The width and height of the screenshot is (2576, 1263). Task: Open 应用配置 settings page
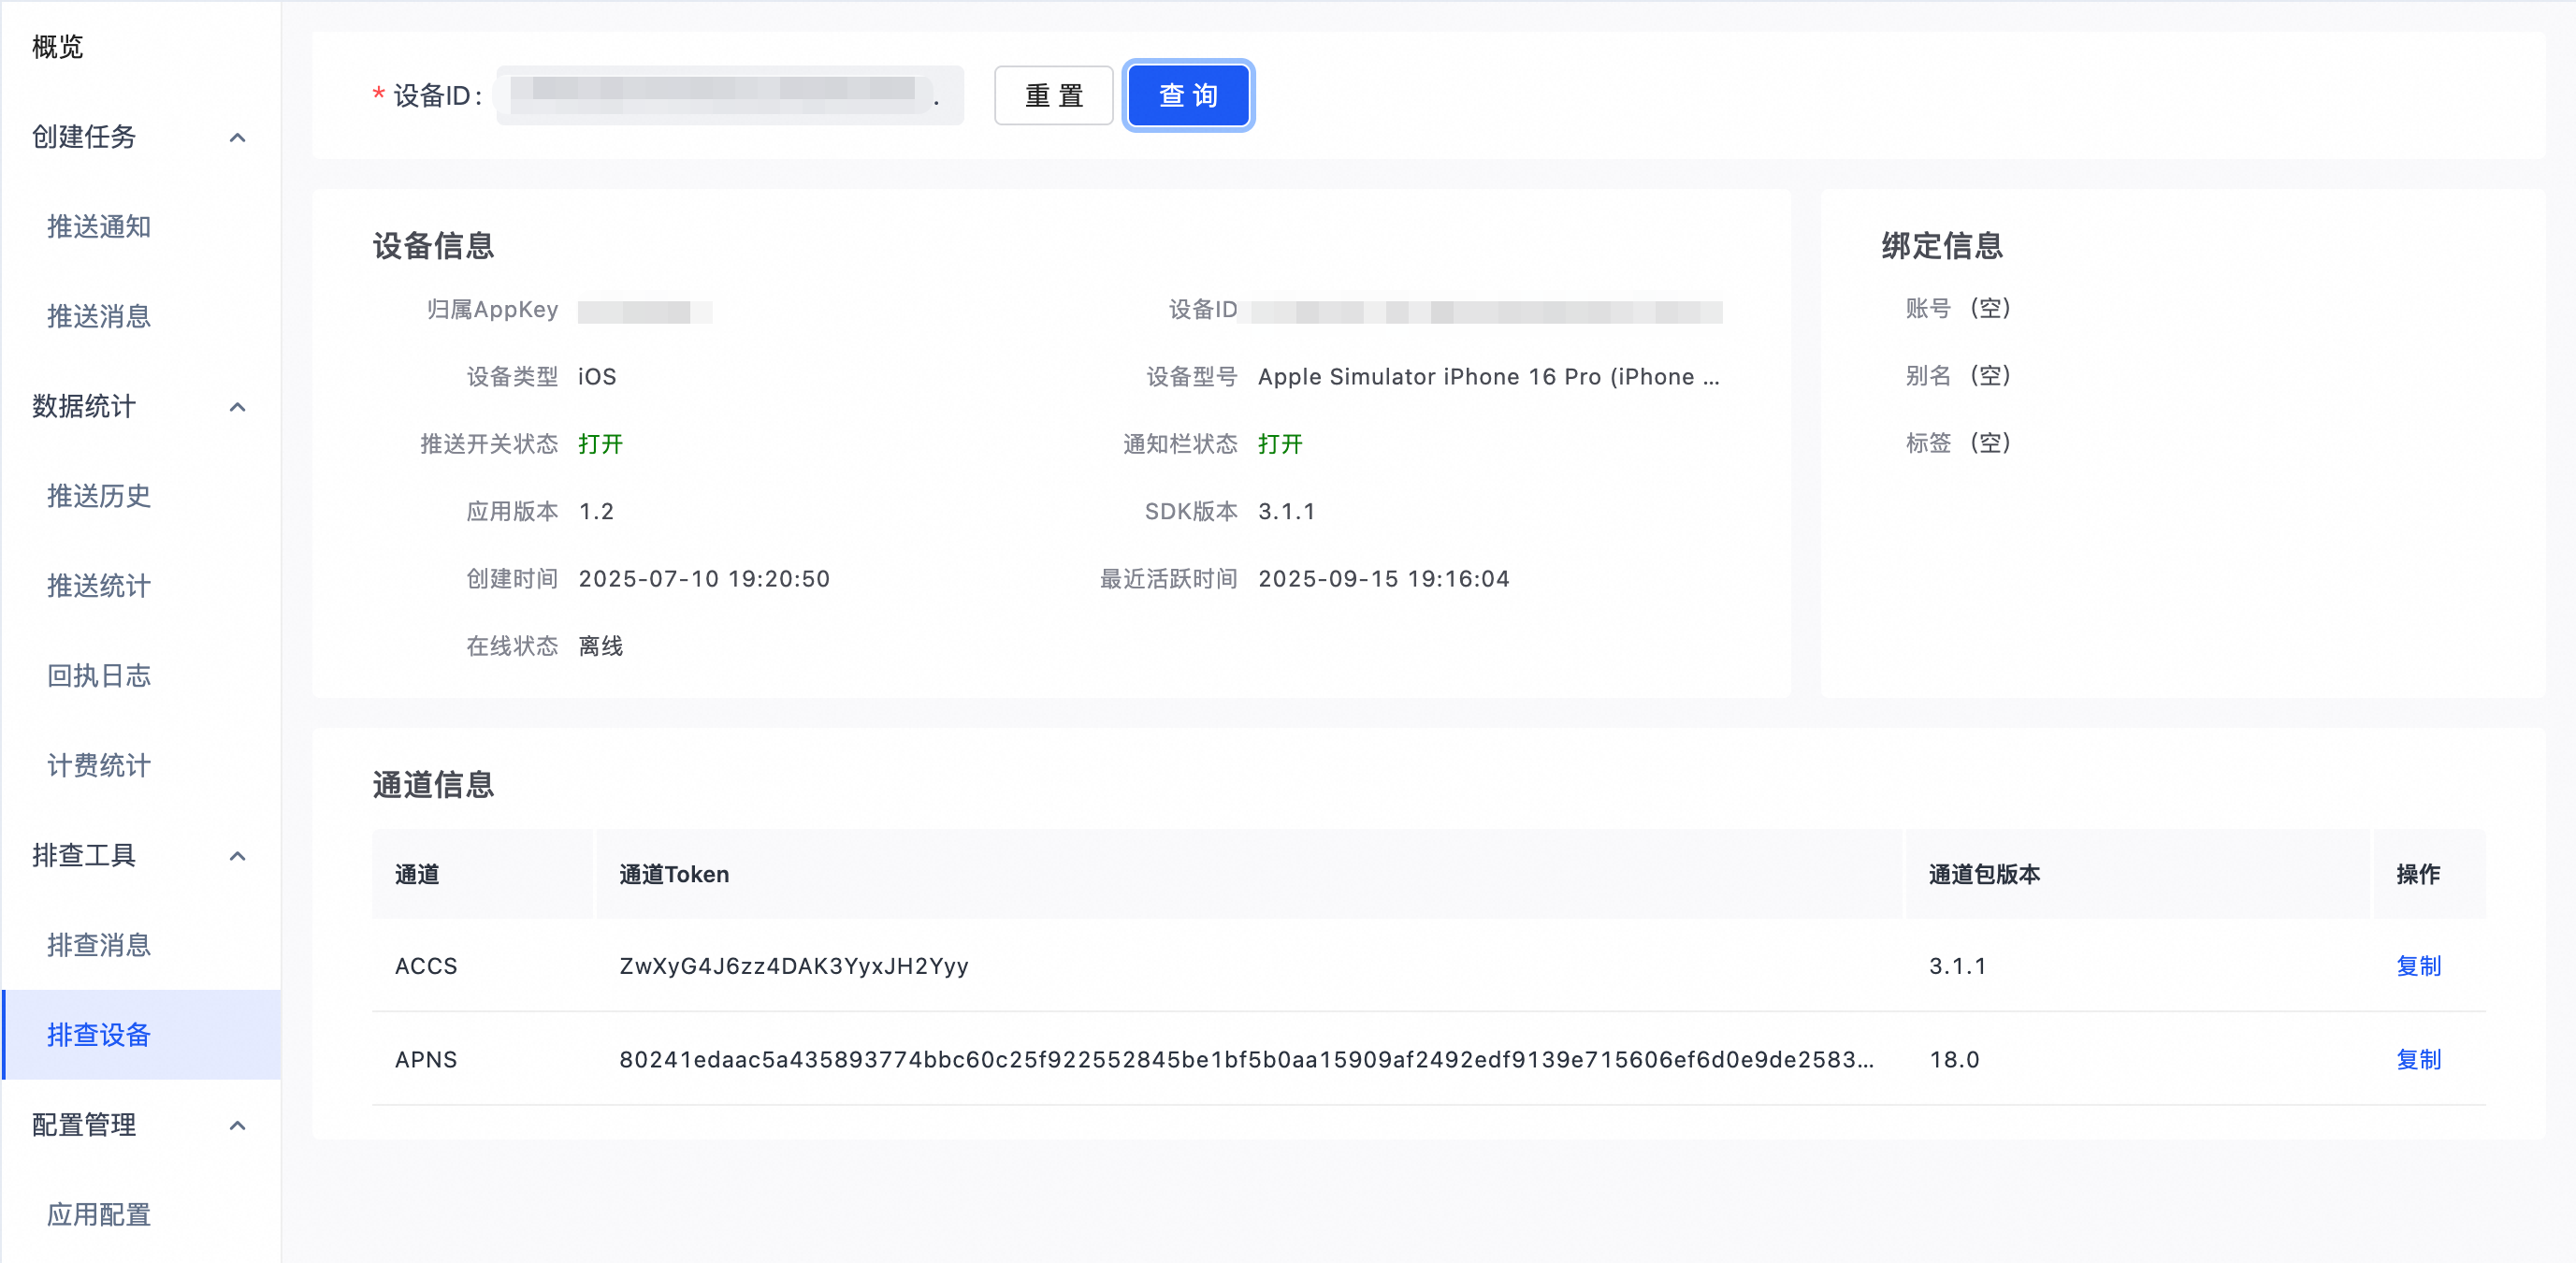99,1215
